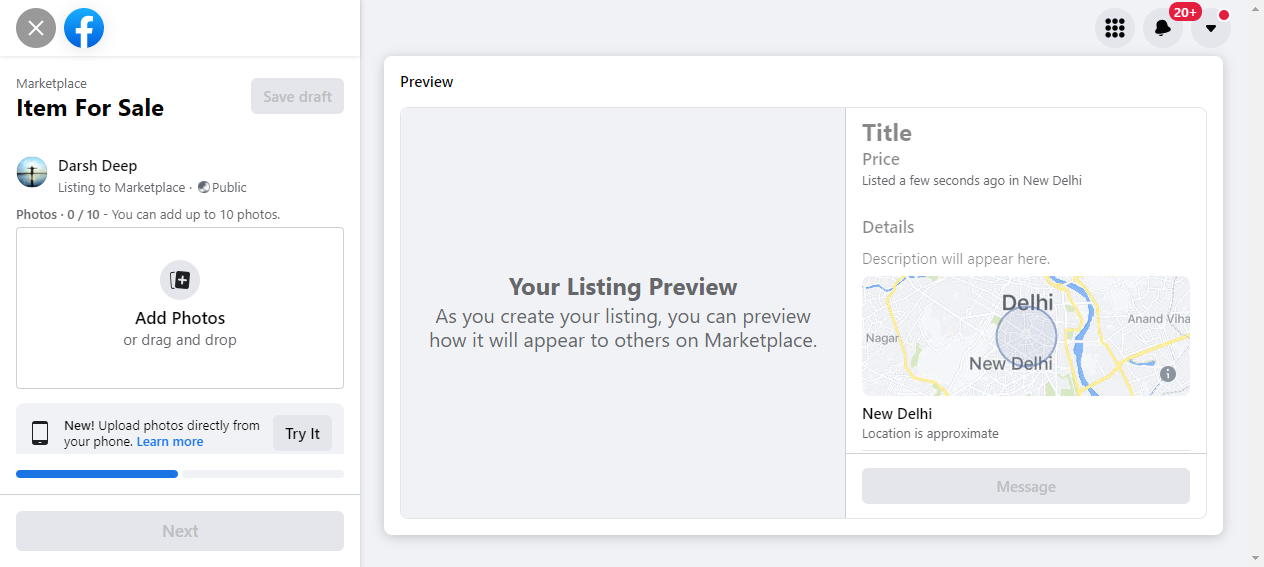Open the Learn more link
The width and height of the screenshot is (1264, 567).
(170, 442)
